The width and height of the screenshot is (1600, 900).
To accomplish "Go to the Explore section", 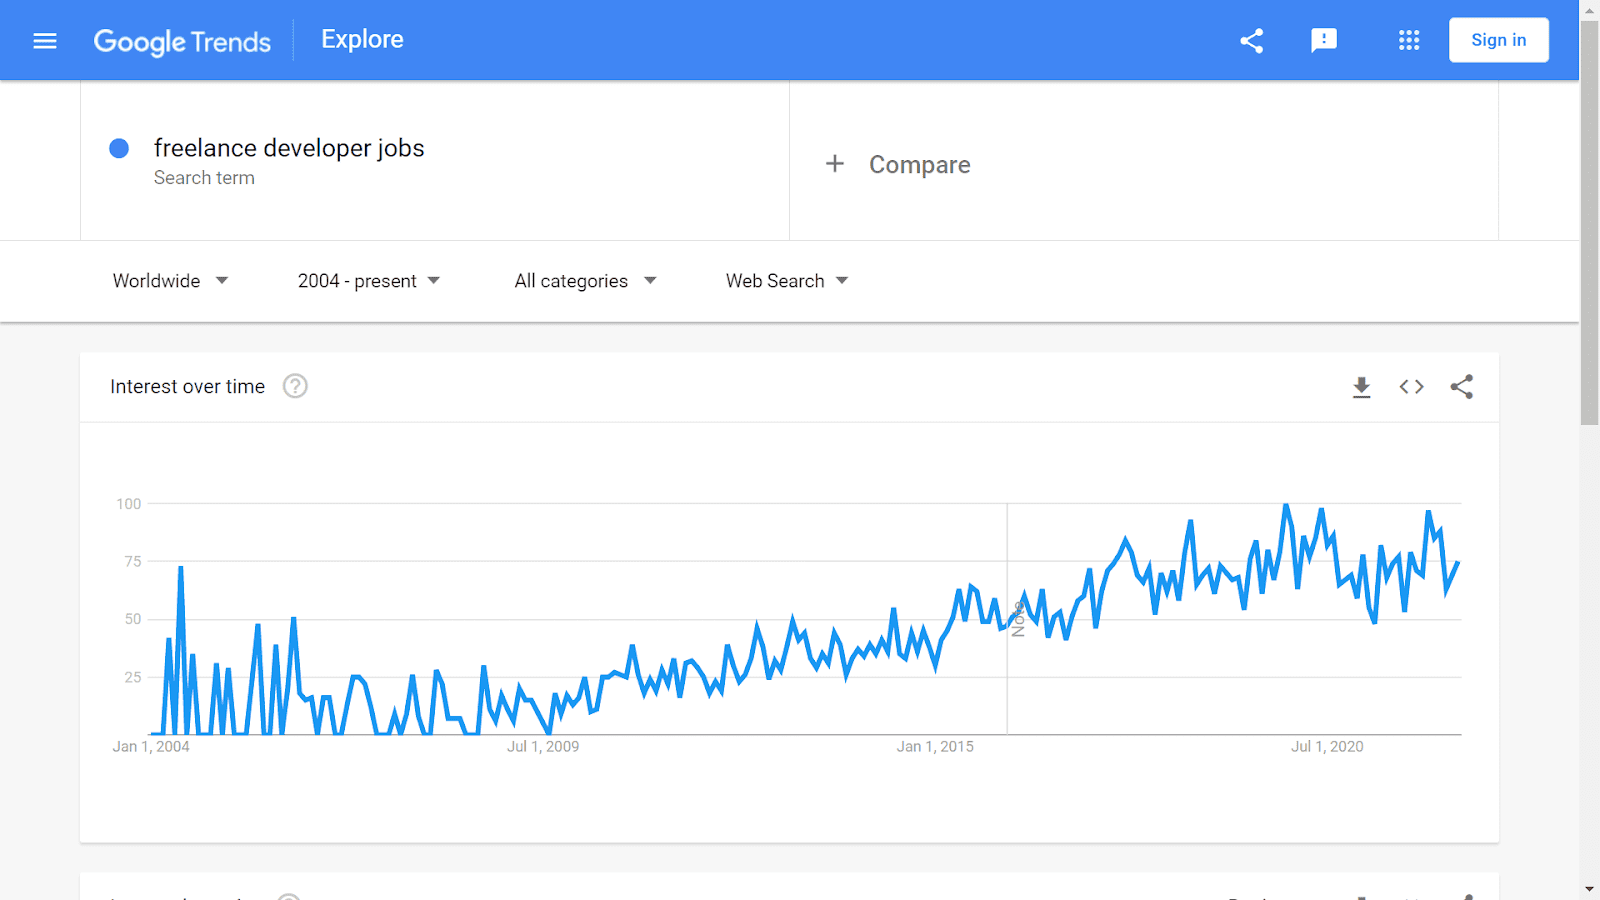I will pos(362,40).
